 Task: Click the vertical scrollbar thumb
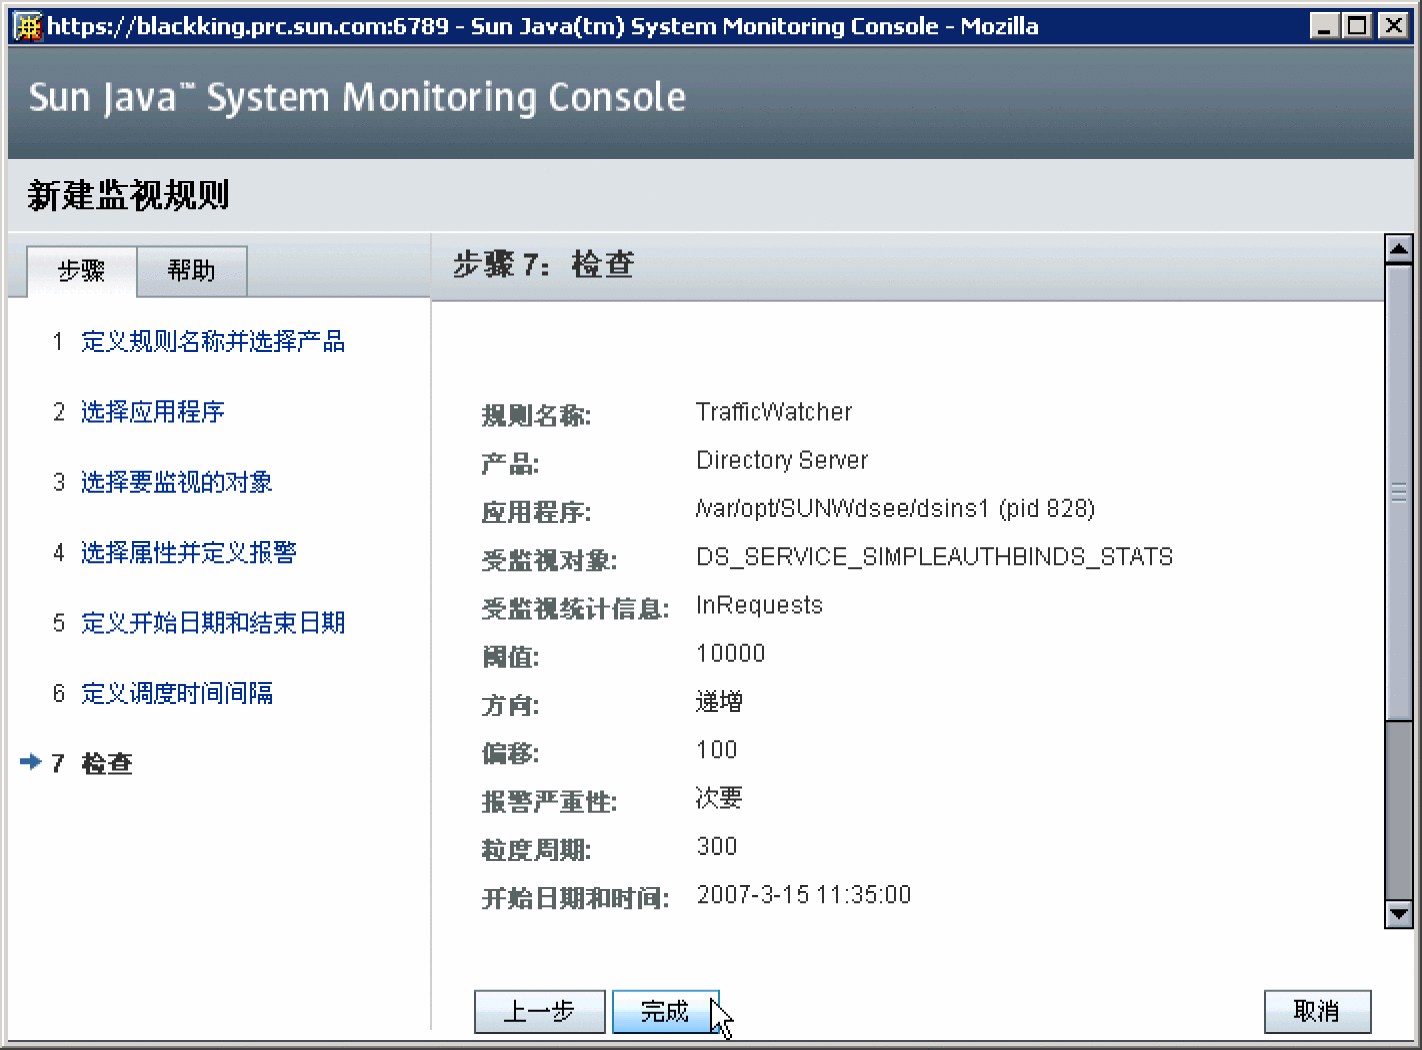pos(1398,491)
